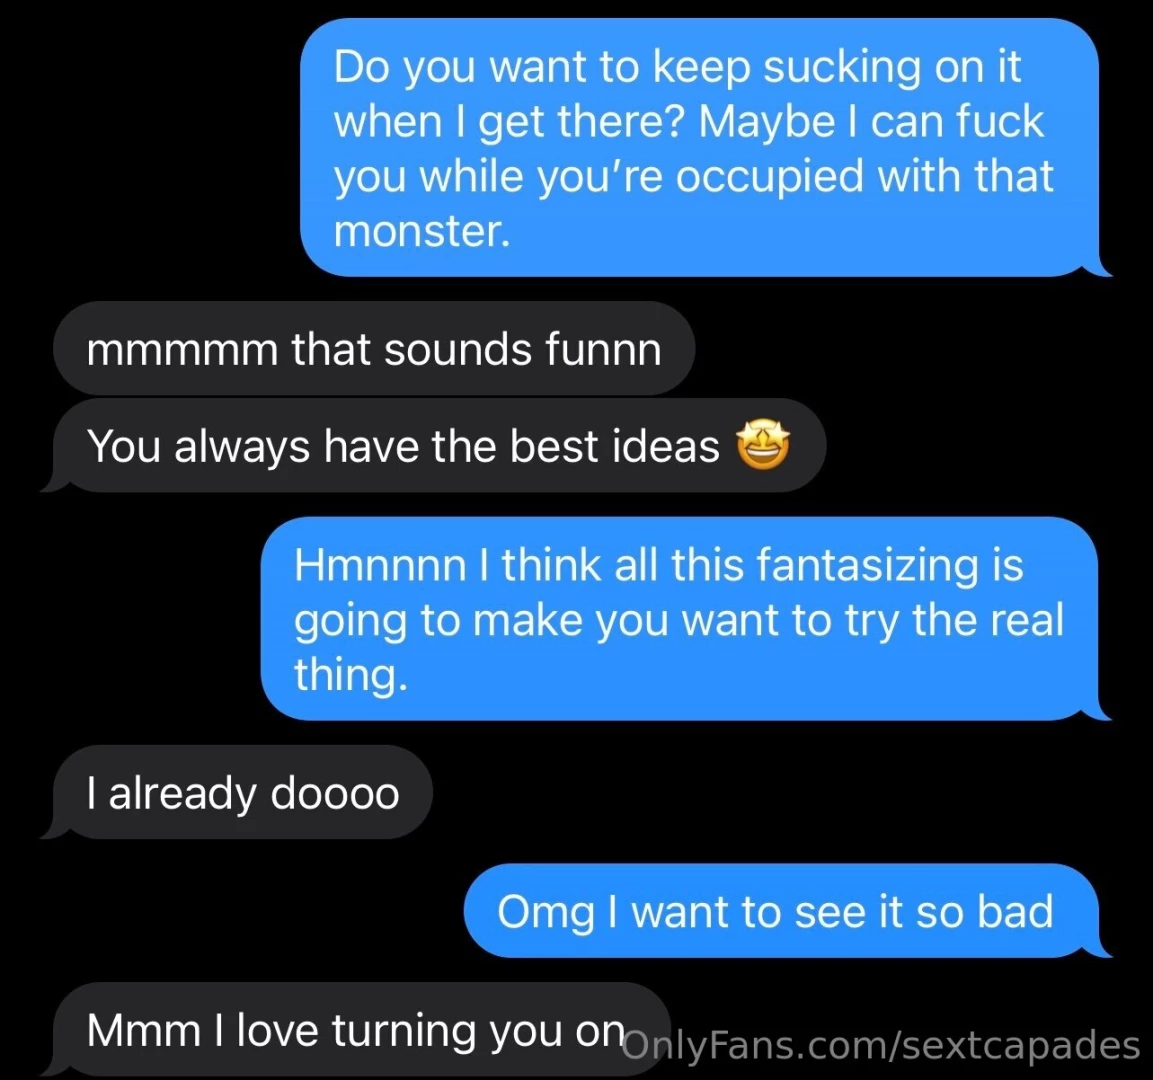Click the star-eyes emoji in the message

tap(763, 446)
